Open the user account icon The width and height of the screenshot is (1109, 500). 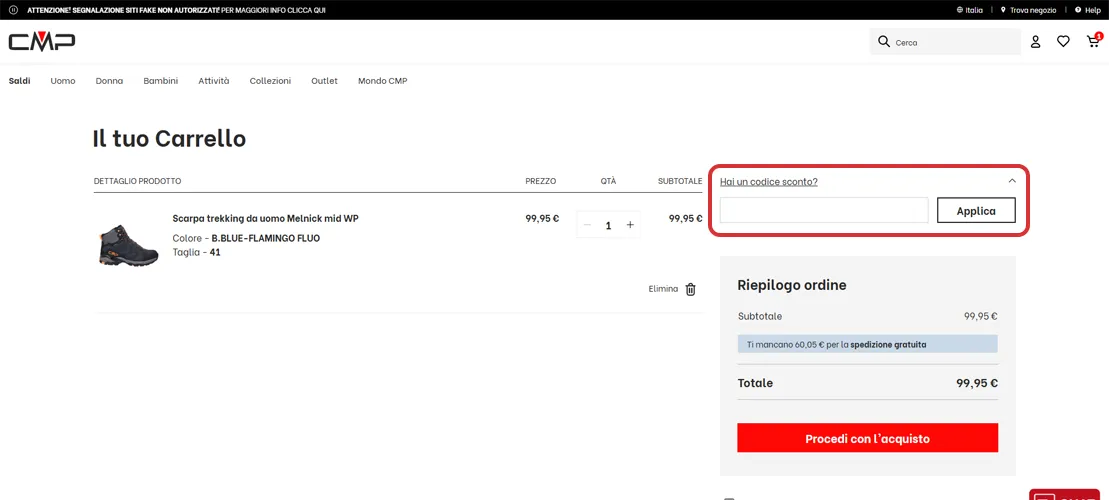point(1035,42)
